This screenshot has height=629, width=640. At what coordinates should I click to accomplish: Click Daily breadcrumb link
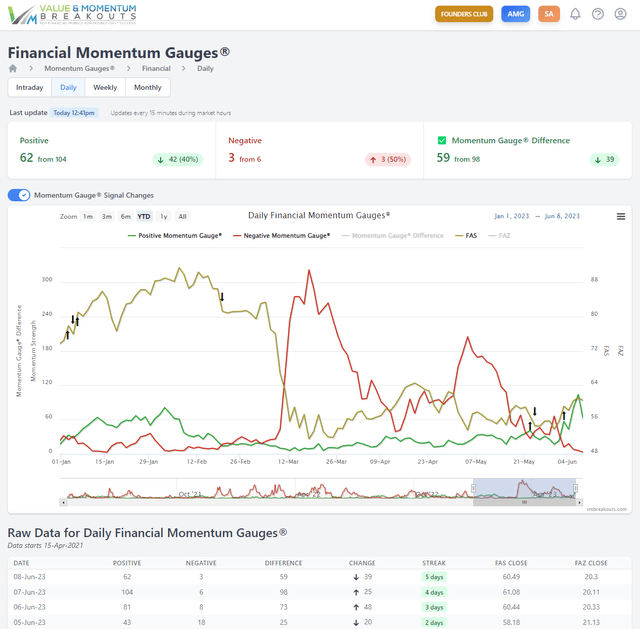pos(205,68)
